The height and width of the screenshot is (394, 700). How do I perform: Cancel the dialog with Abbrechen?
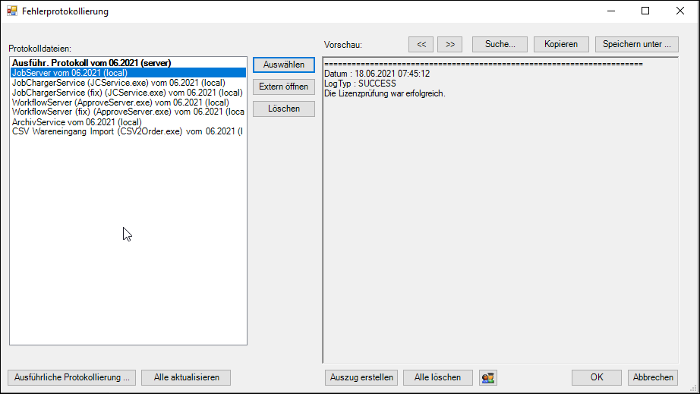click(653, 377)
